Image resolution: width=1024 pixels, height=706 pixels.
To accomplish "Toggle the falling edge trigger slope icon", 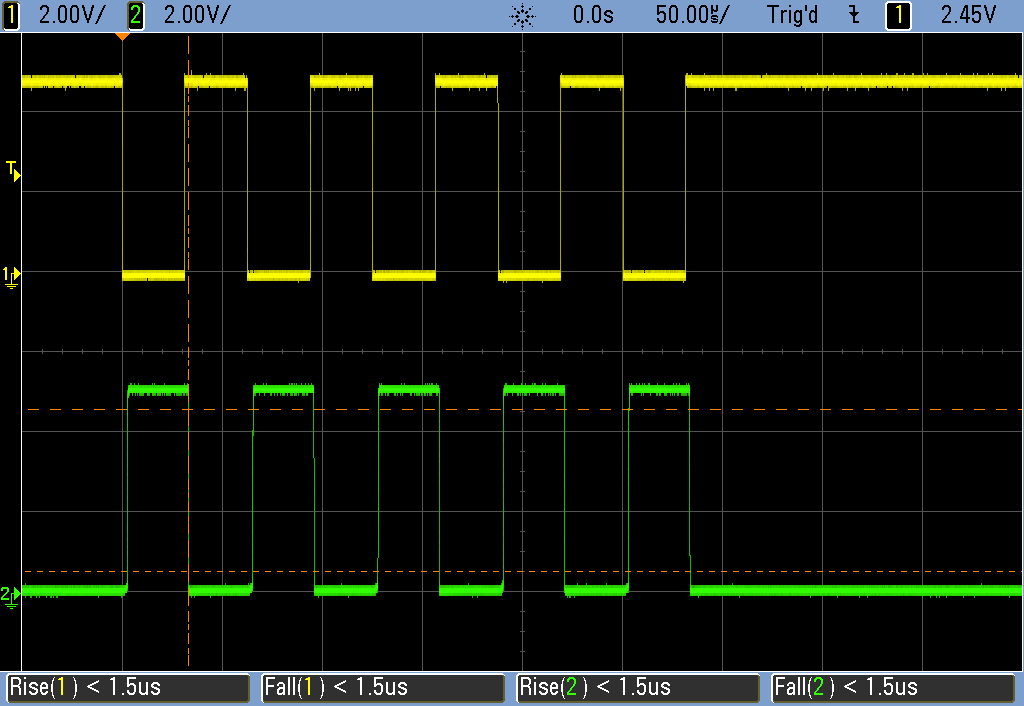I will click(x=853, y=15).
